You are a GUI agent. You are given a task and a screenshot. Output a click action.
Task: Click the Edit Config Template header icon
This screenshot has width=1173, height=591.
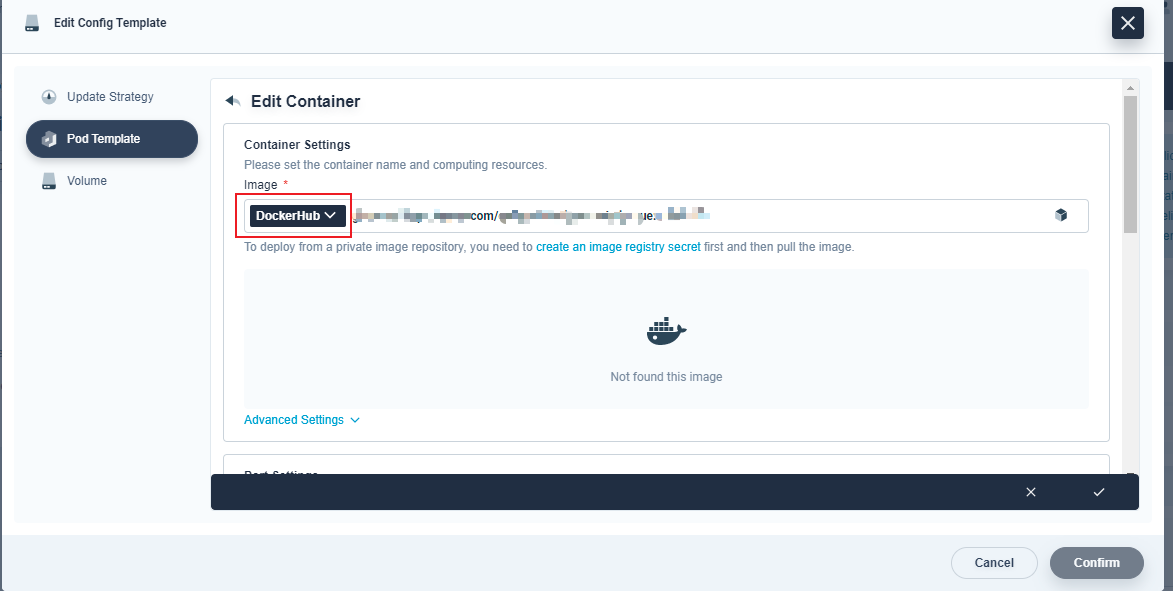[x=31, y=21]
